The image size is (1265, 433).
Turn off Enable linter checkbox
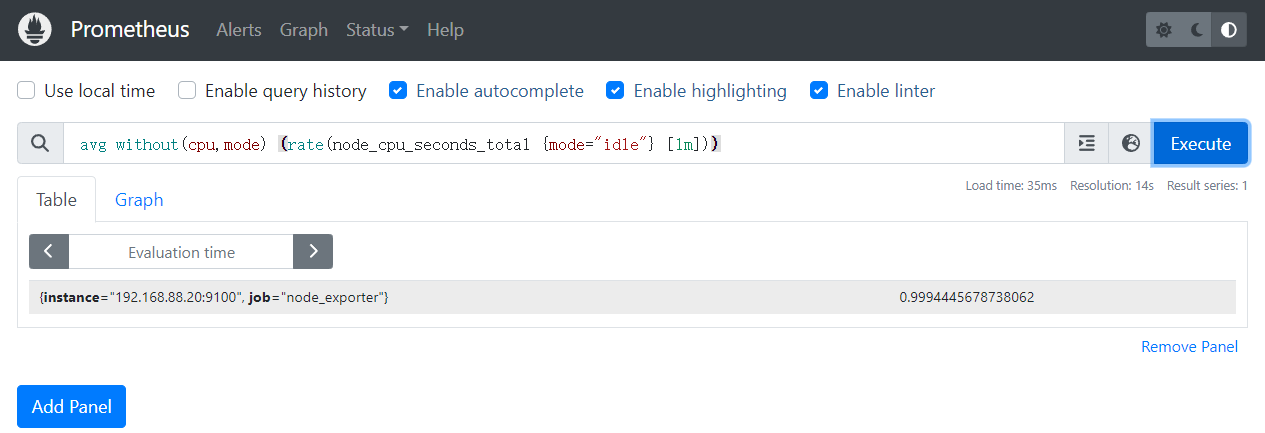(819, 91)
